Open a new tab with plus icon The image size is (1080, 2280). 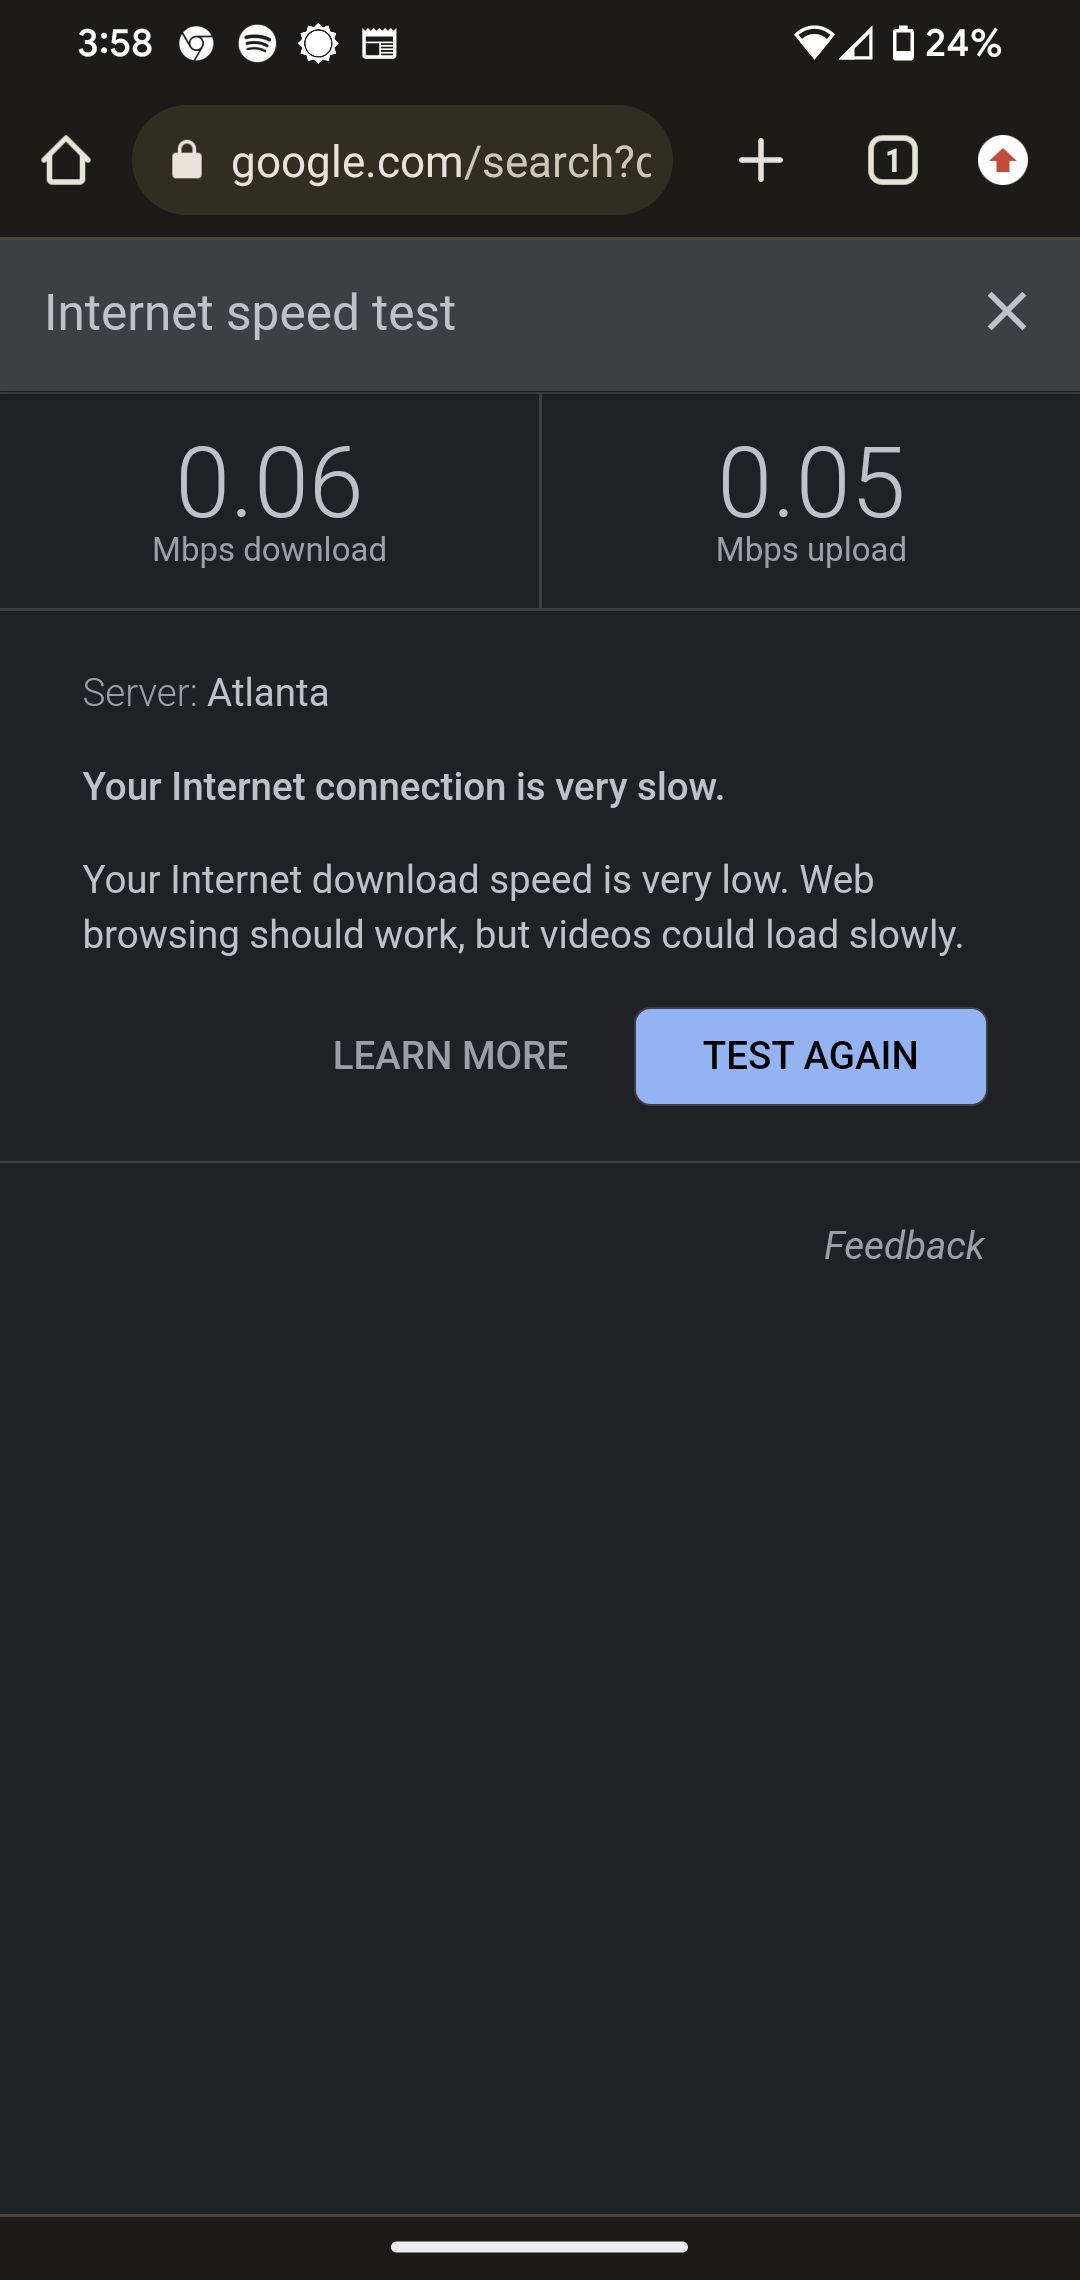pyautogui.click(x=761, y=161)
